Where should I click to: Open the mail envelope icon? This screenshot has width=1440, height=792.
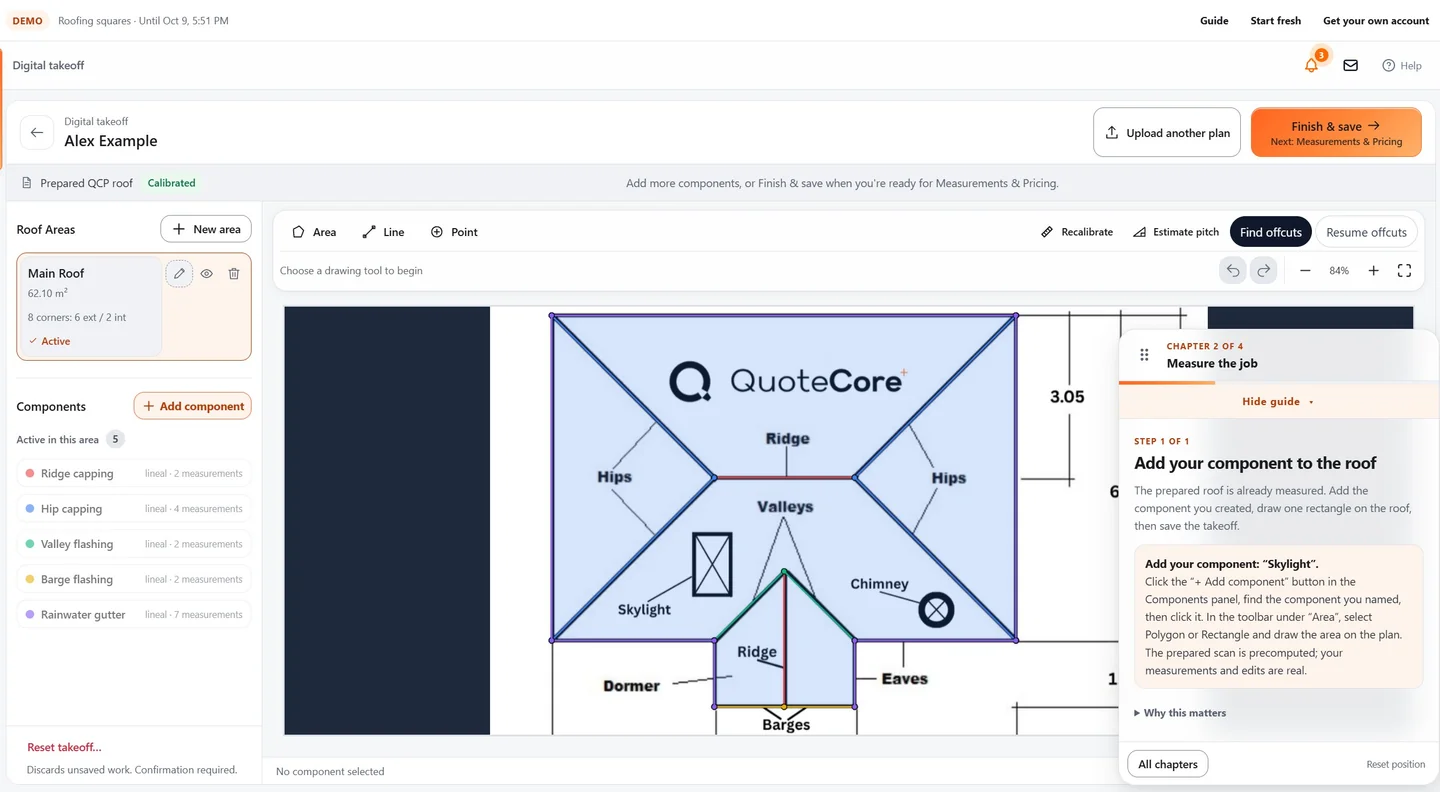(x=1350, y=65)
